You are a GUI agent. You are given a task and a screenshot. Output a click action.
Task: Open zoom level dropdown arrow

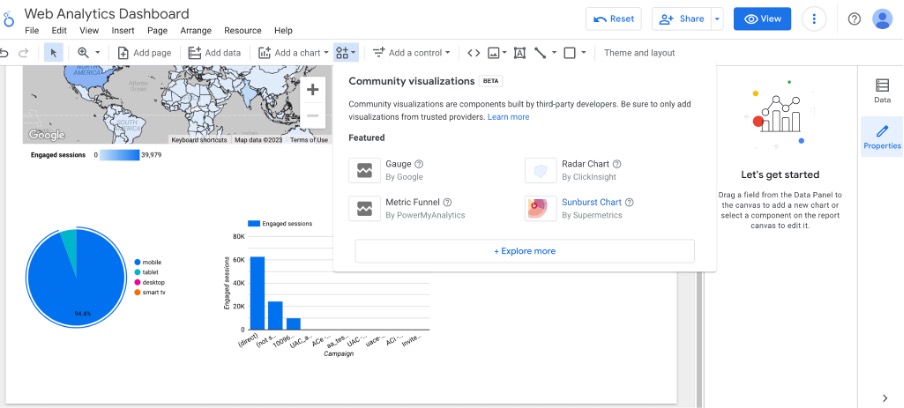[x=97, y=52]
